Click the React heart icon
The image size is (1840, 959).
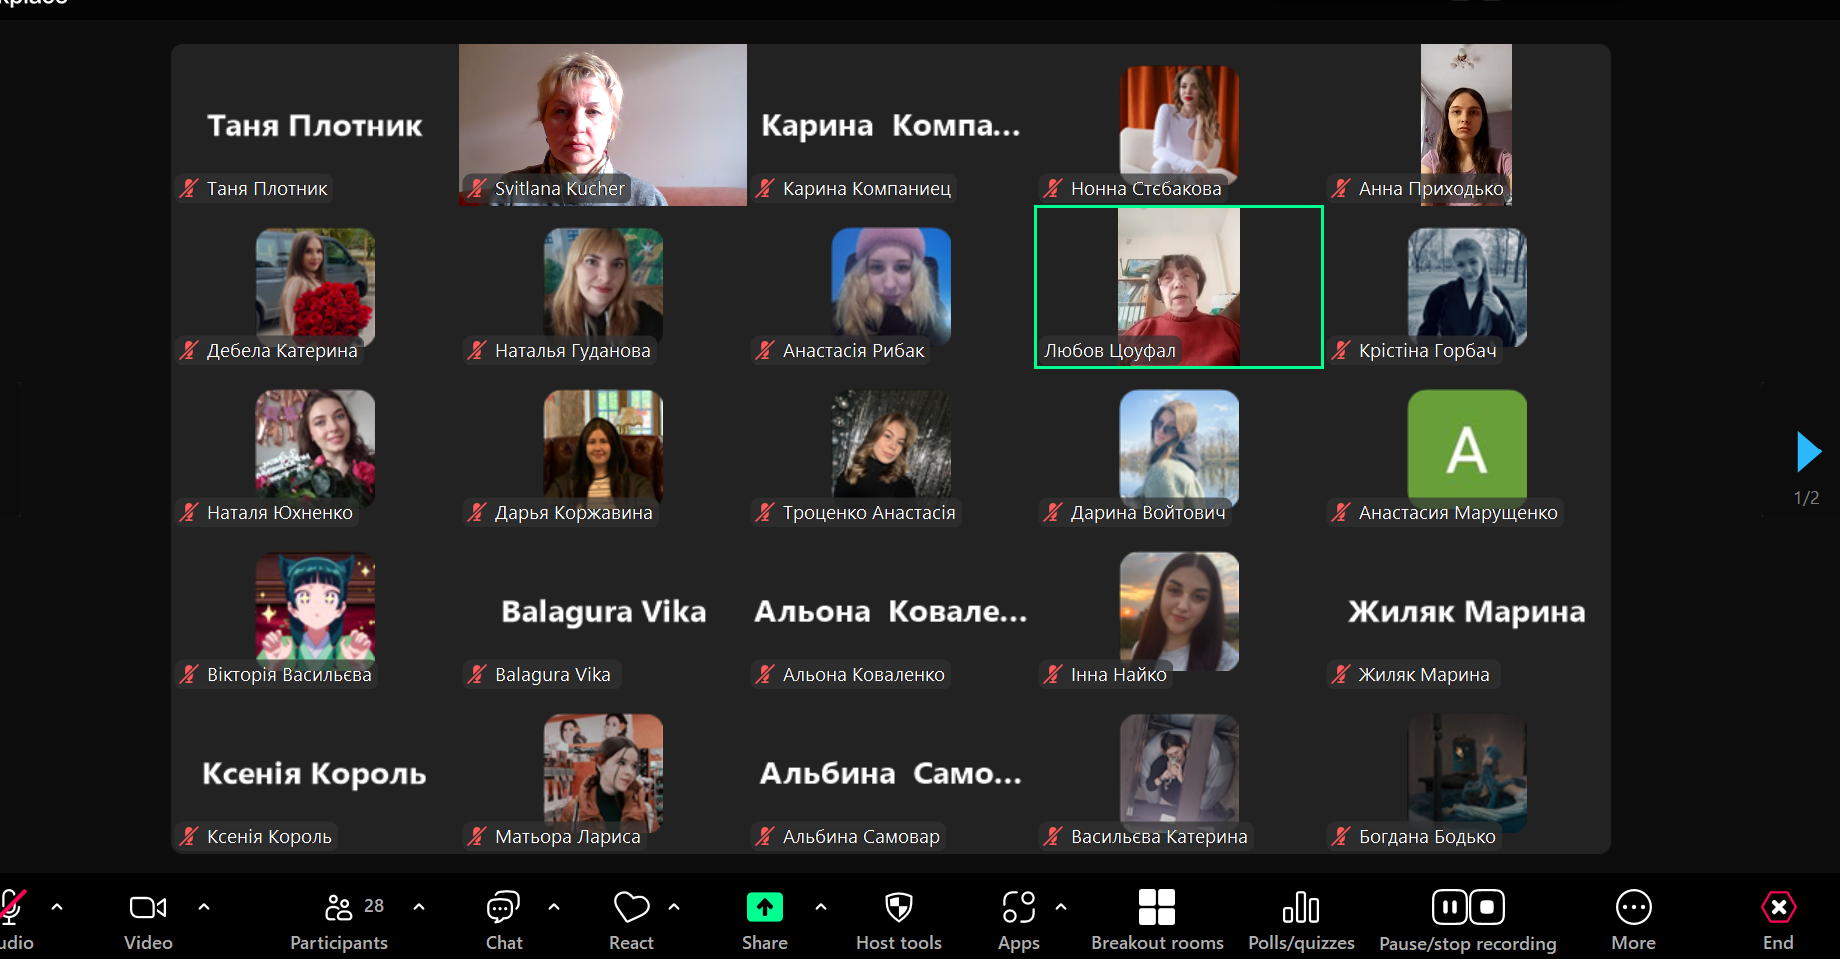pos(631,919)
